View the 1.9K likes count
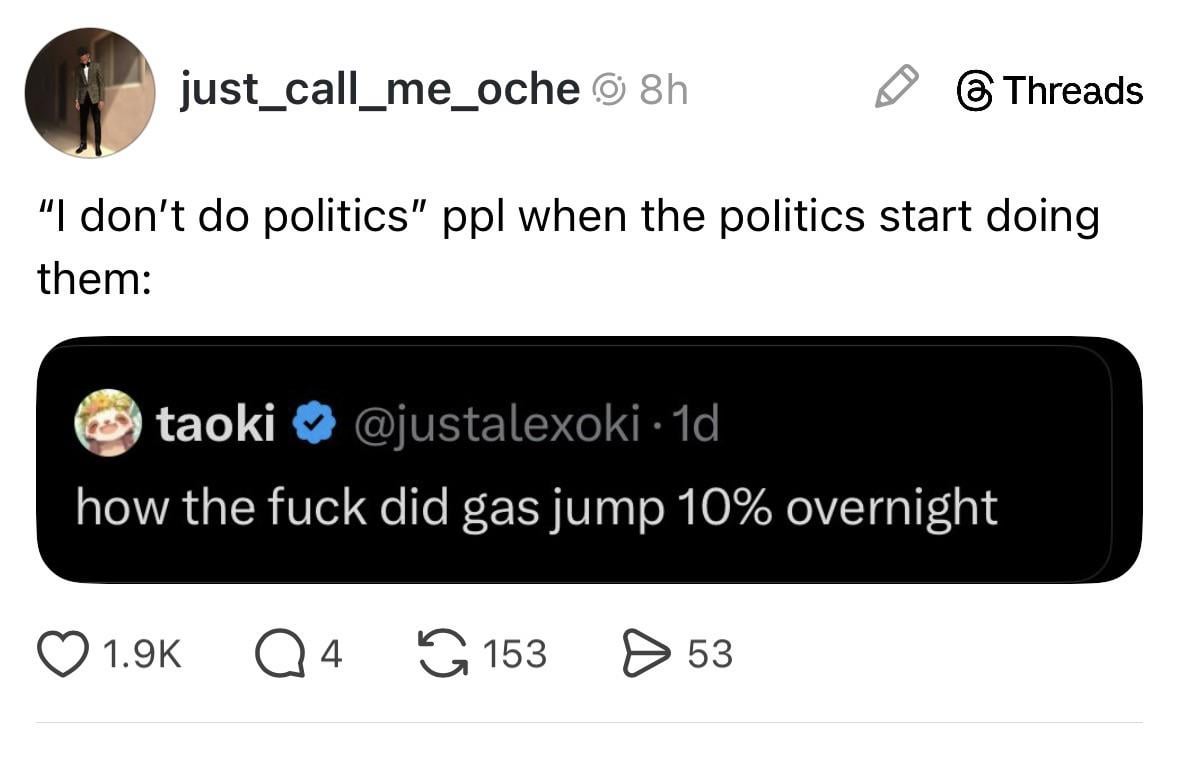This screenshot has height=768, width=1179. point(142,654)
